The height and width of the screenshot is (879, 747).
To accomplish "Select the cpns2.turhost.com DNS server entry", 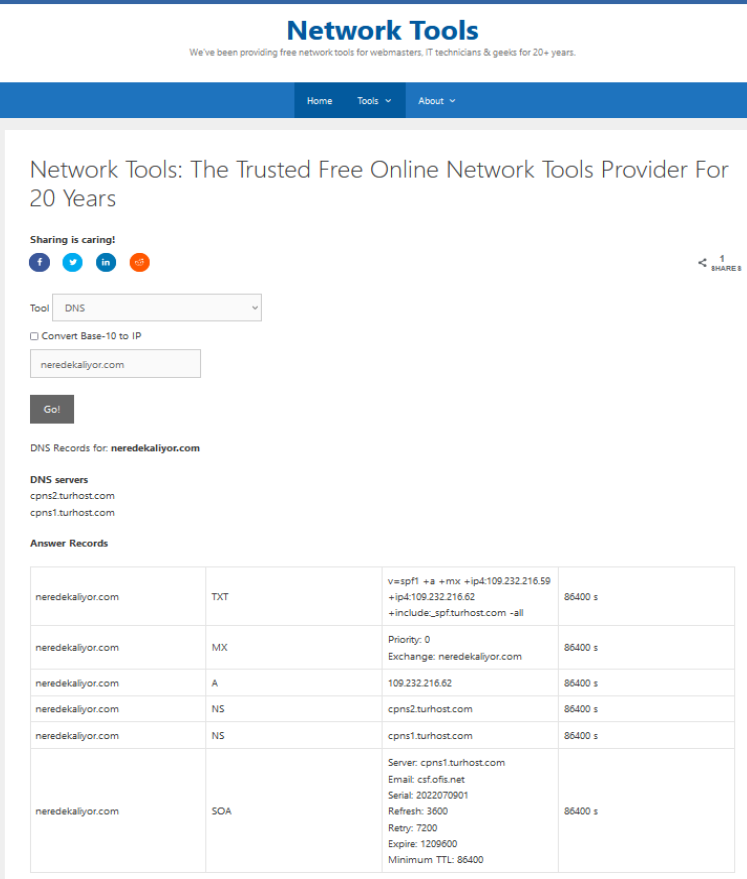I will 72,496.
